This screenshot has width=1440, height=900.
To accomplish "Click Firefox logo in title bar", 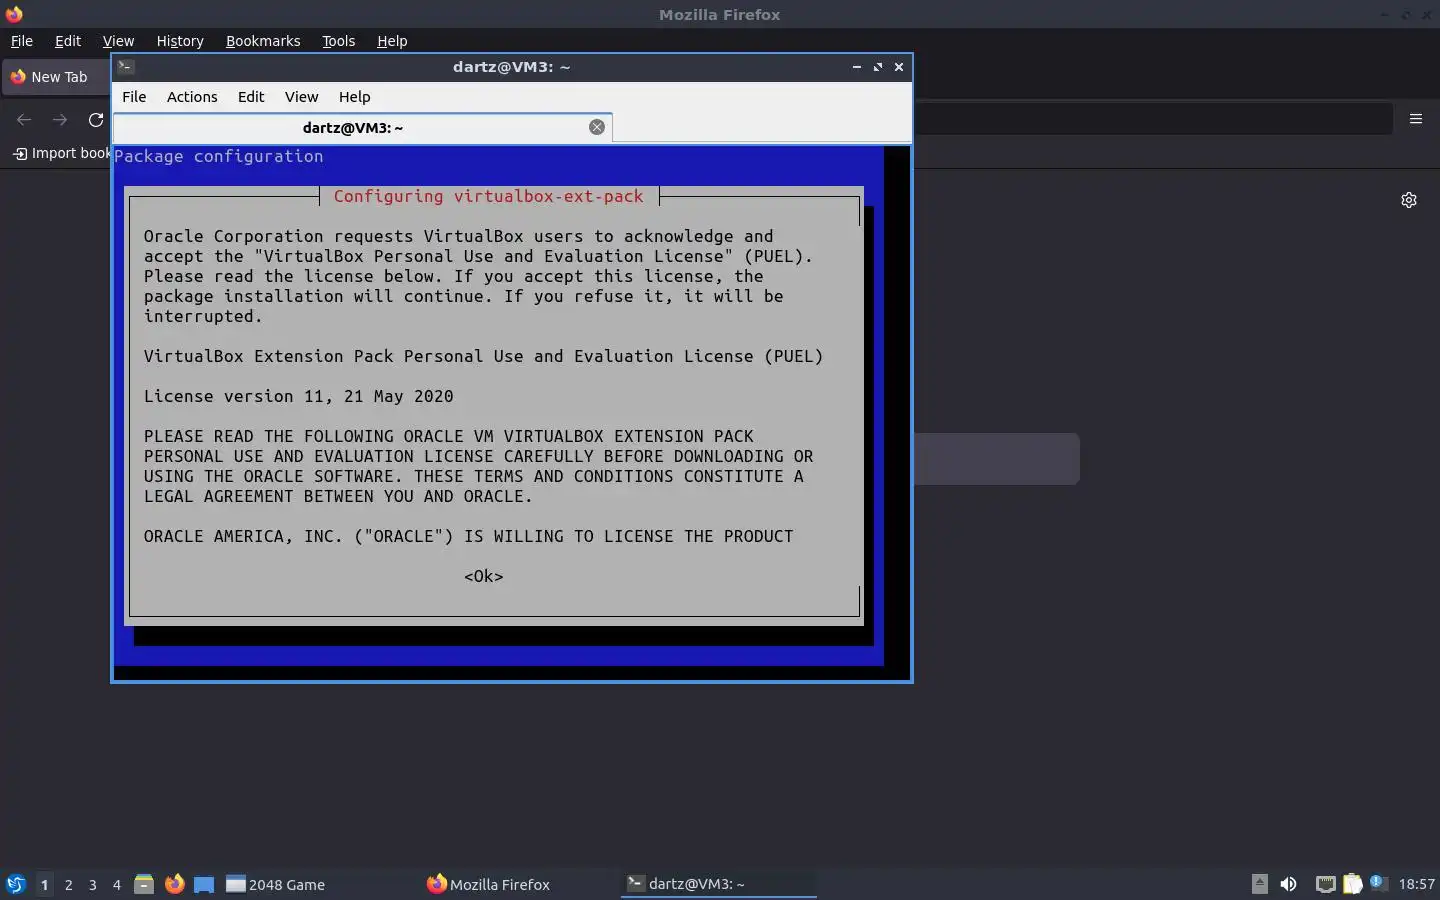I will (14, 14).
